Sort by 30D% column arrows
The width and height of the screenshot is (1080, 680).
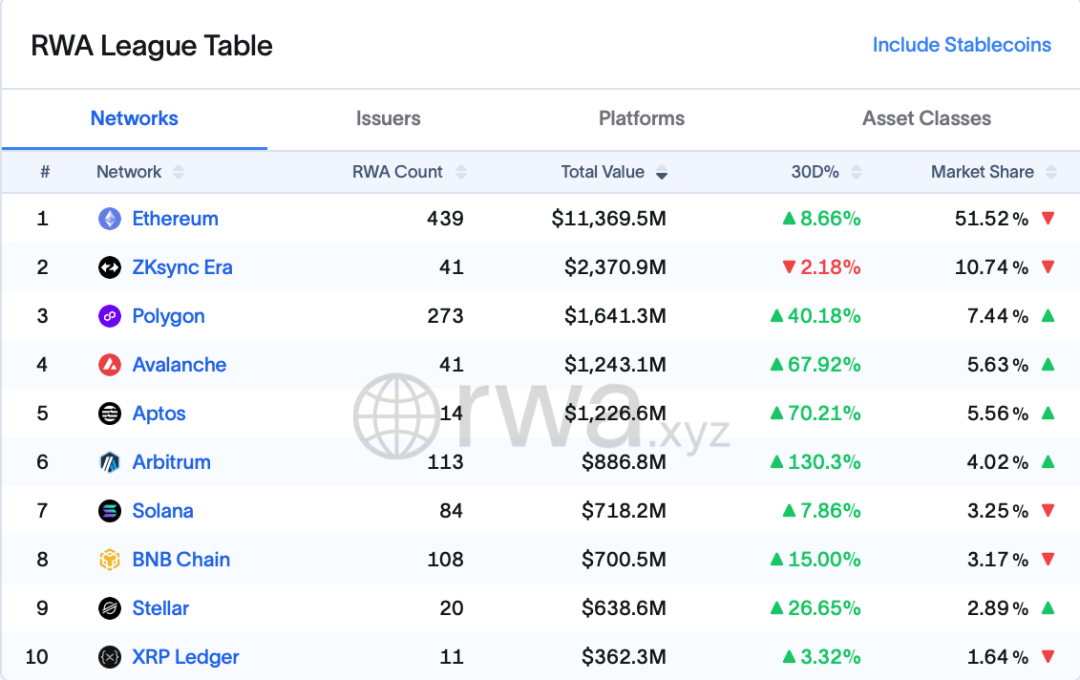[x=856, y=172]
